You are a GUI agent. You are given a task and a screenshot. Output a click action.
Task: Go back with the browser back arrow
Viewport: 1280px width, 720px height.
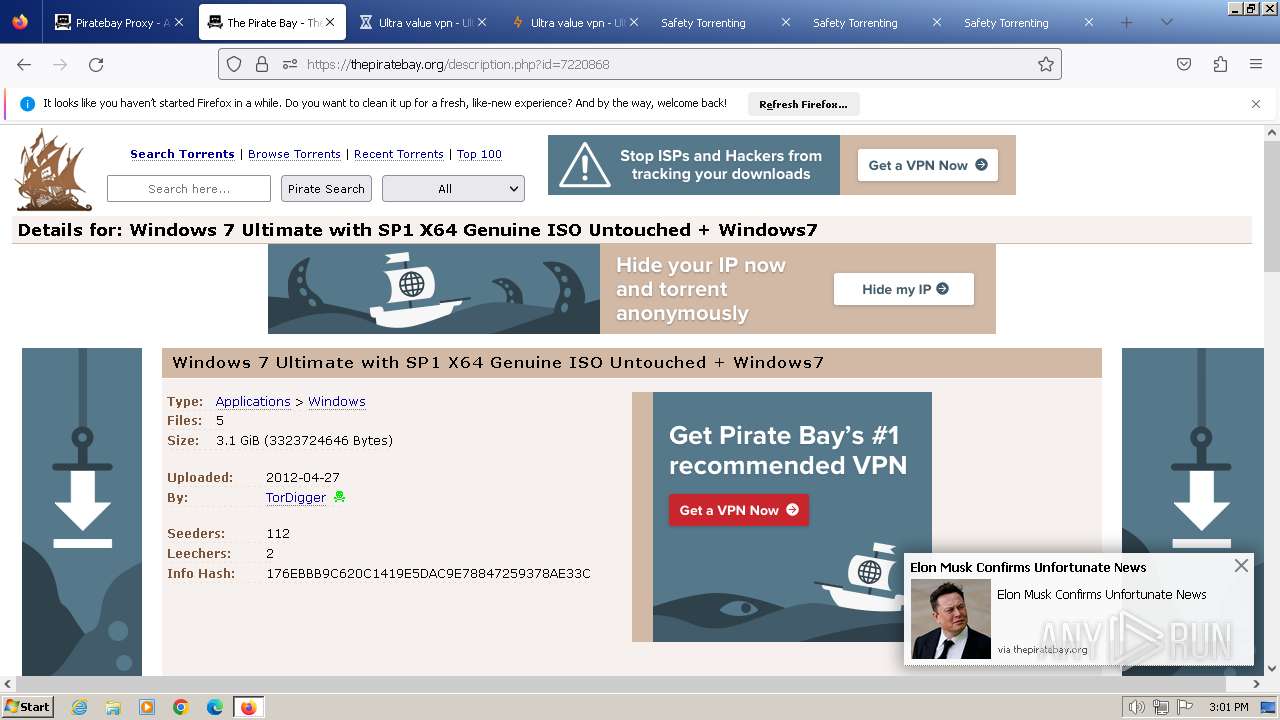click(x=24, y=64)
